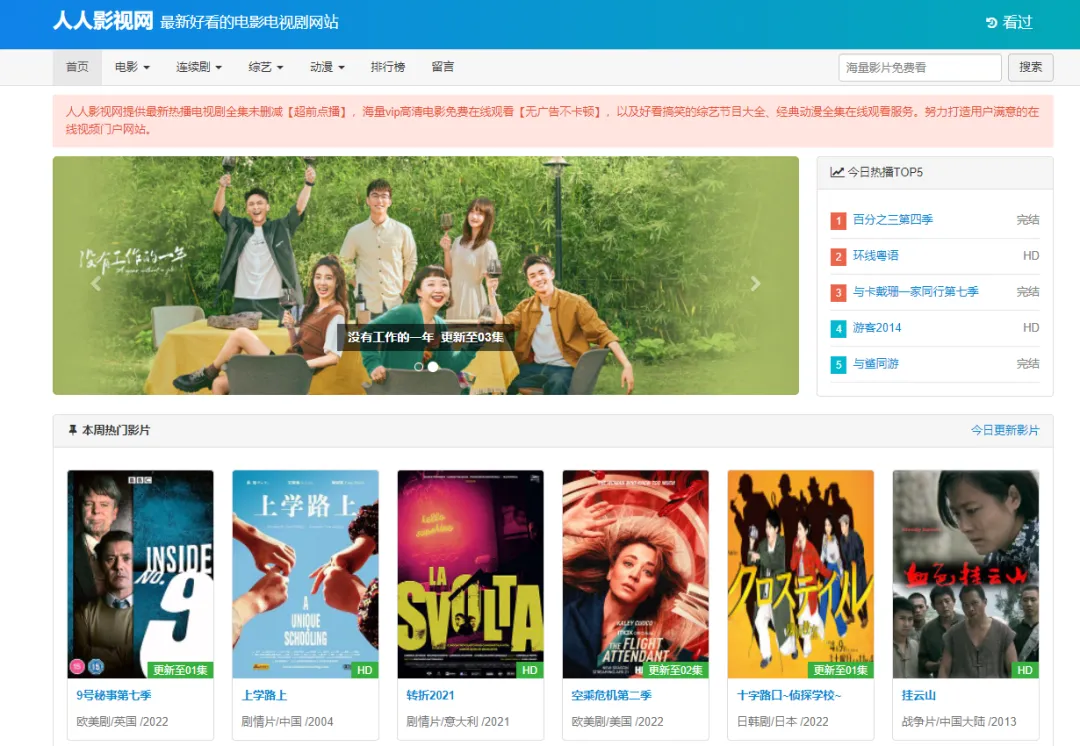Open the 挂云山 title link

point(919,696)
